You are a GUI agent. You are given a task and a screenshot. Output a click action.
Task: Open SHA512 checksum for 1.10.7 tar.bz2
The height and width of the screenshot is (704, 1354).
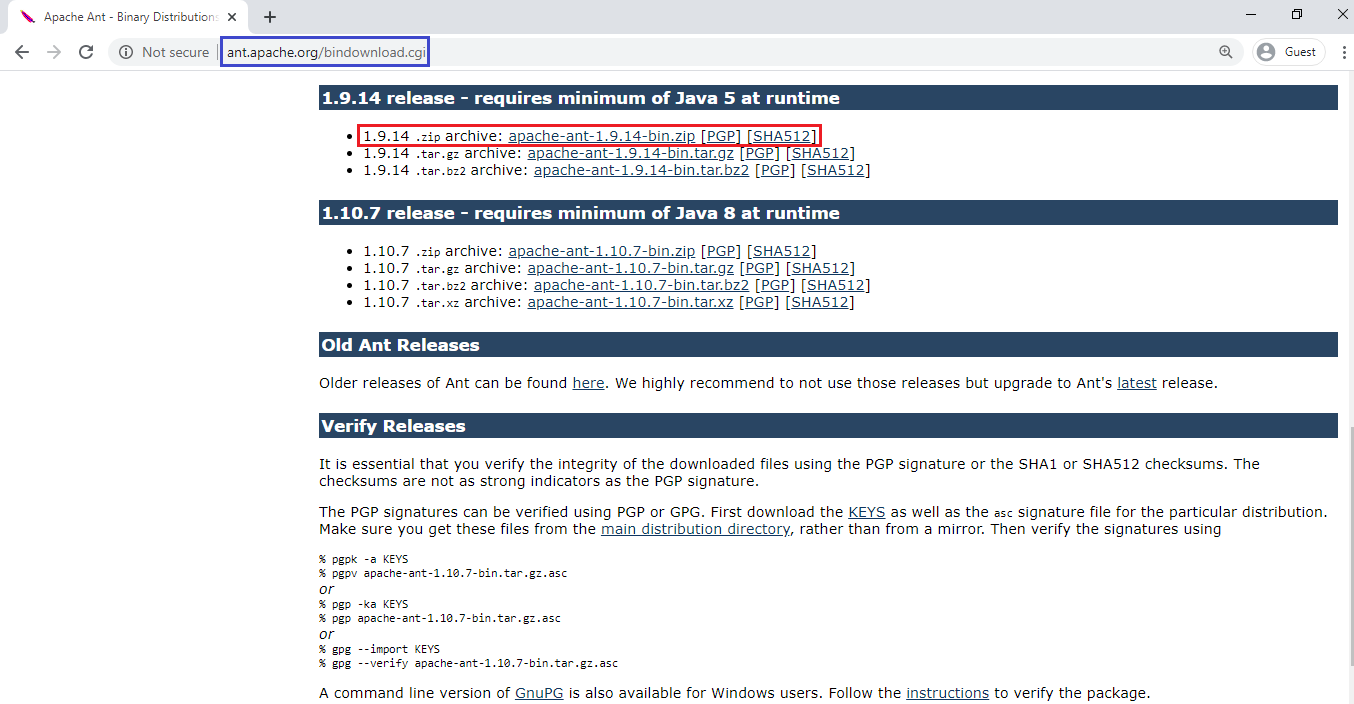[836, 285]
